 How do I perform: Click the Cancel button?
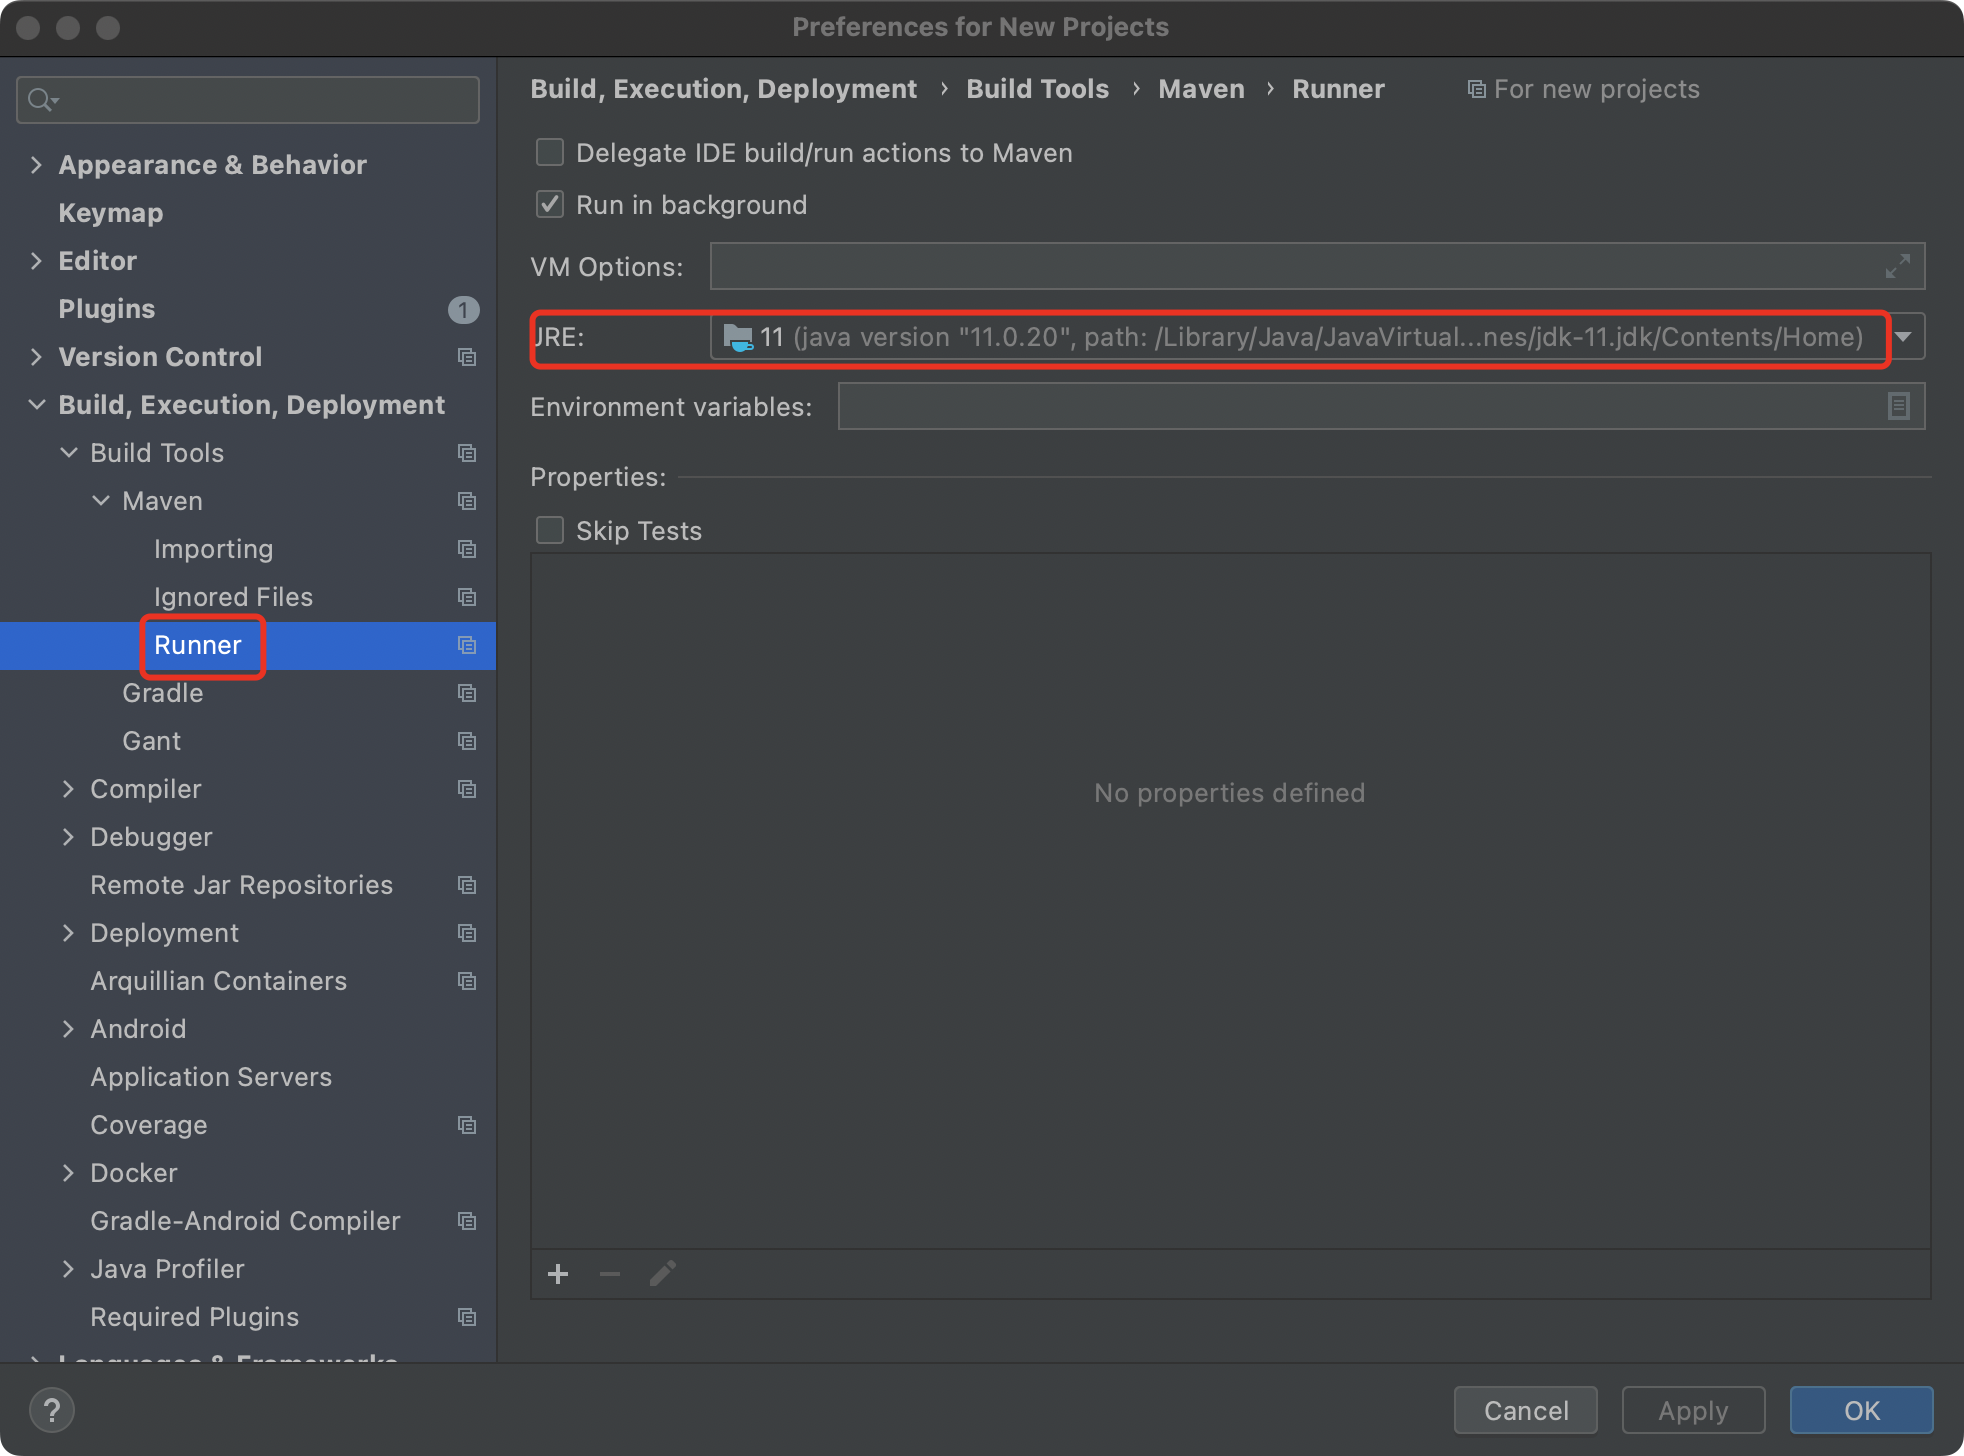1525,1410
